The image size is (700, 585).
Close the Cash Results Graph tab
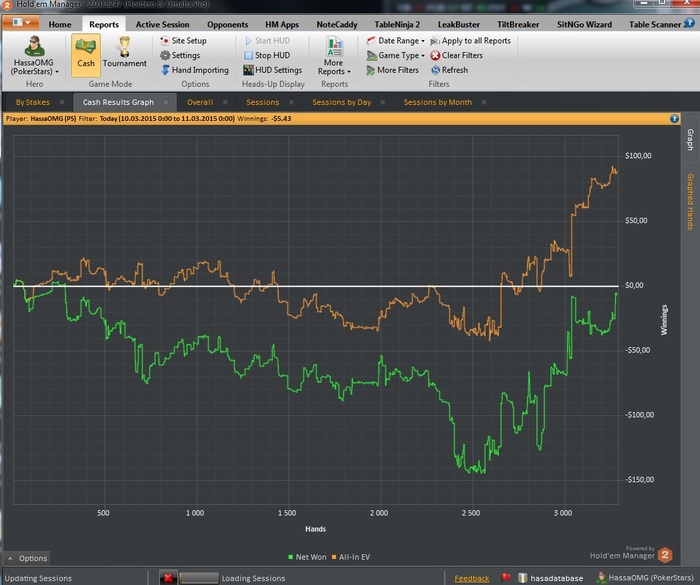166,102
